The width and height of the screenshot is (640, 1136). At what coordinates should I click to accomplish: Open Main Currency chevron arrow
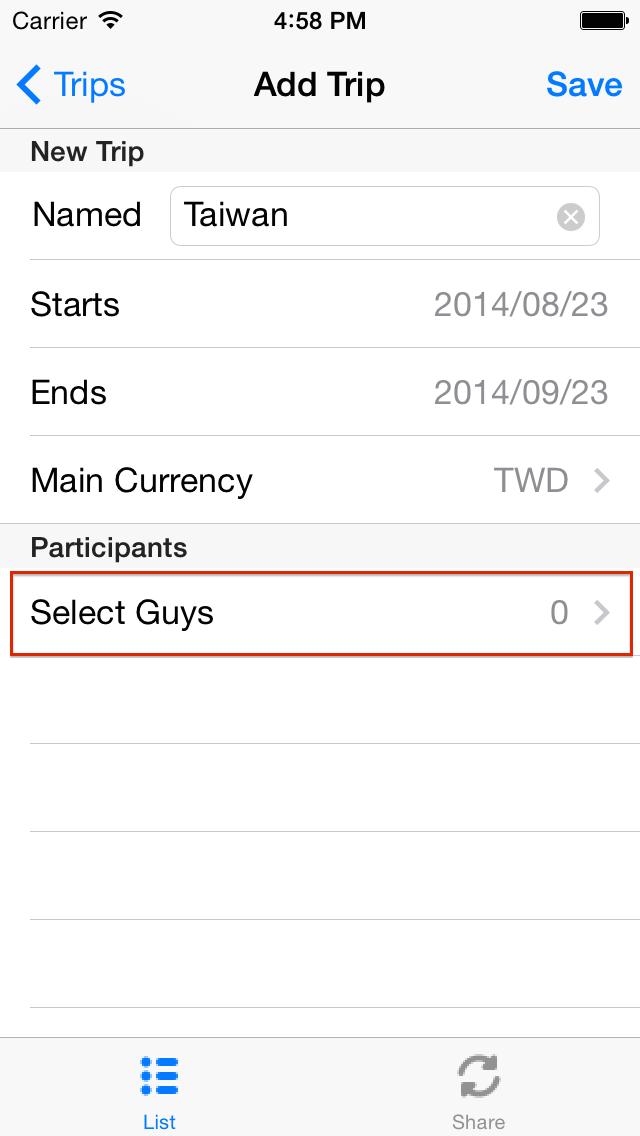point(602,481)
